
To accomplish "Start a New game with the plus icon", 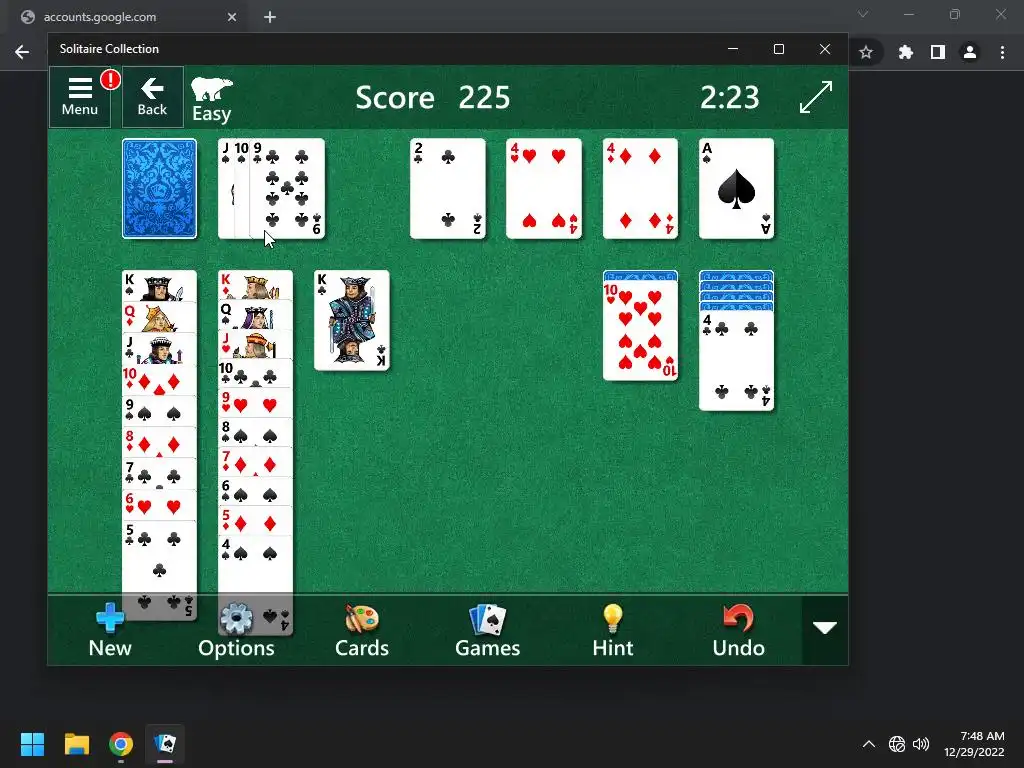I will pos(110,630).
